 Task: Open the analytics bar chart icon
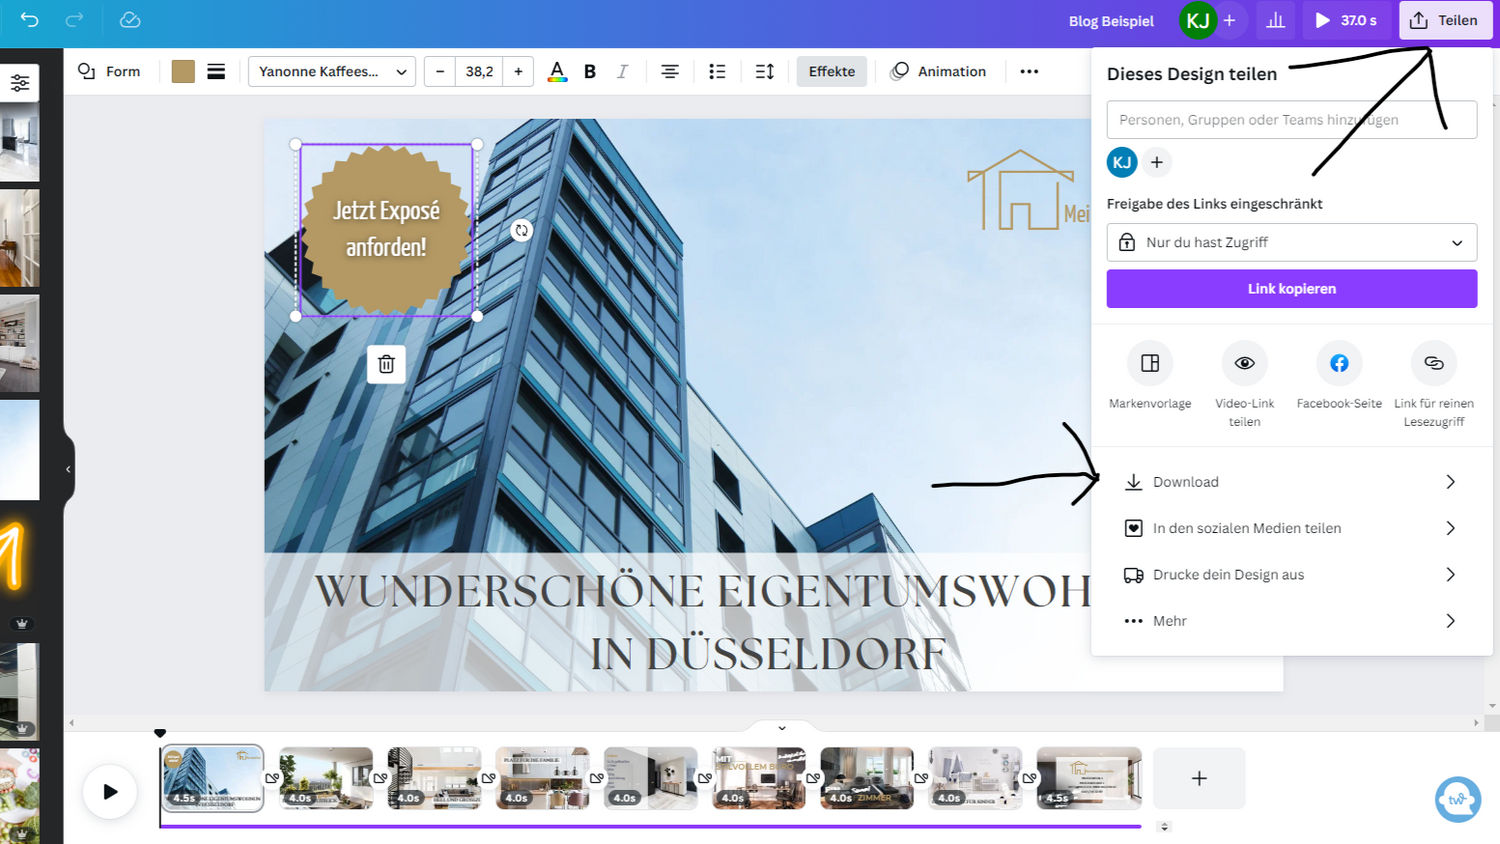point(1275,20)
